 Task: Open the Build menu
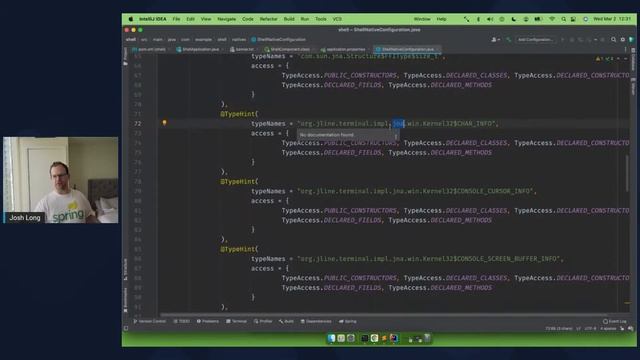click(x=289, y=19)
